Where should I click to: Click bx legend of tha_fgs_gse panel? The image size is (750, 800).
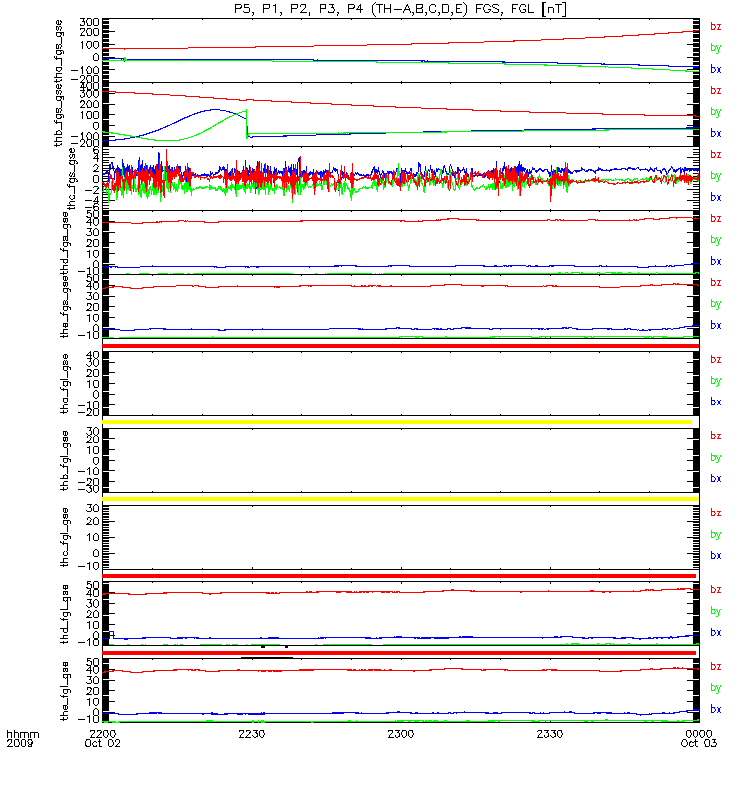(x=716, y=69)
